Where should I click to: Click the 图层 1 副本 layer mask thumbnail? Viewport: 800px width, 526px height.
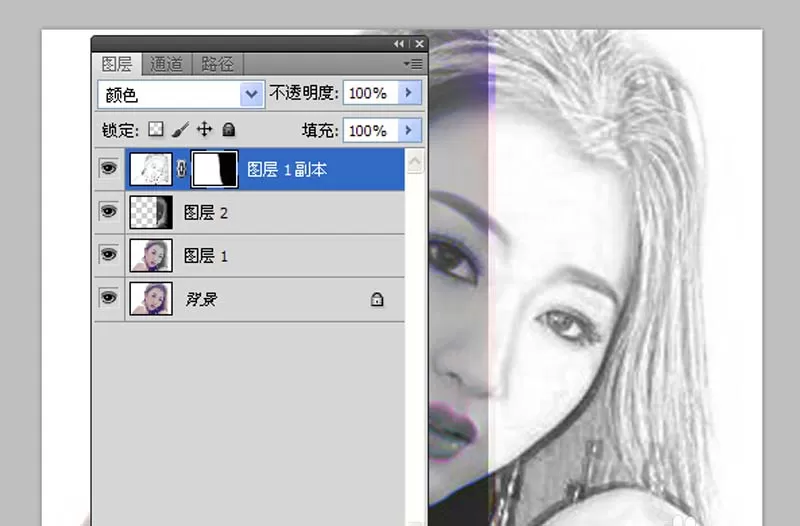pyautogui.click(x=214, y=169)
